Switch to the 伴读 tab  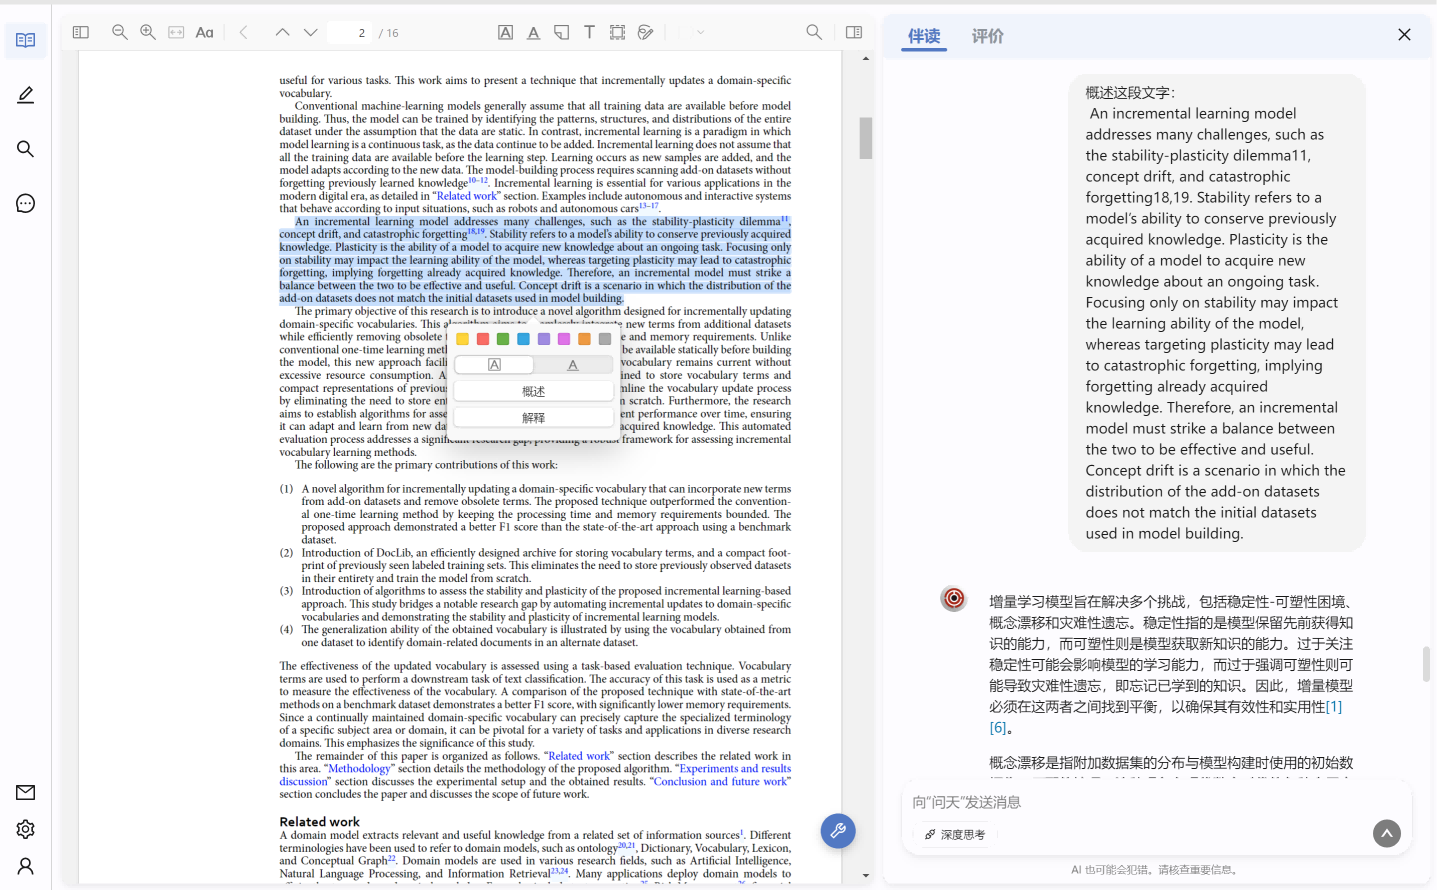point(924,36)
